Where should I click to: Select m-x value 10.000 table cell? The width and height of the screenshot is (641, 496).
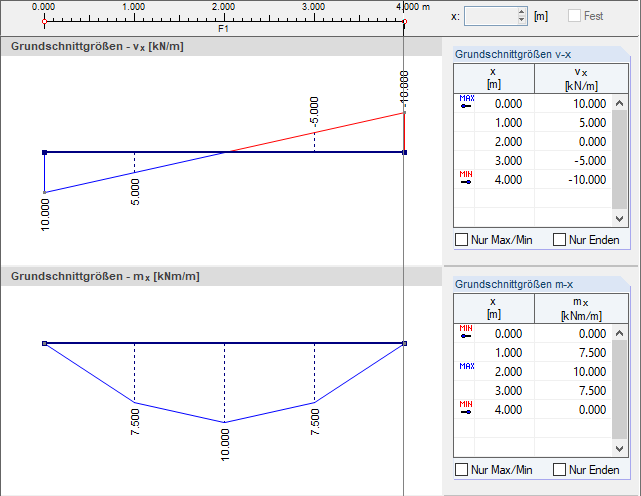pos(573,371)
